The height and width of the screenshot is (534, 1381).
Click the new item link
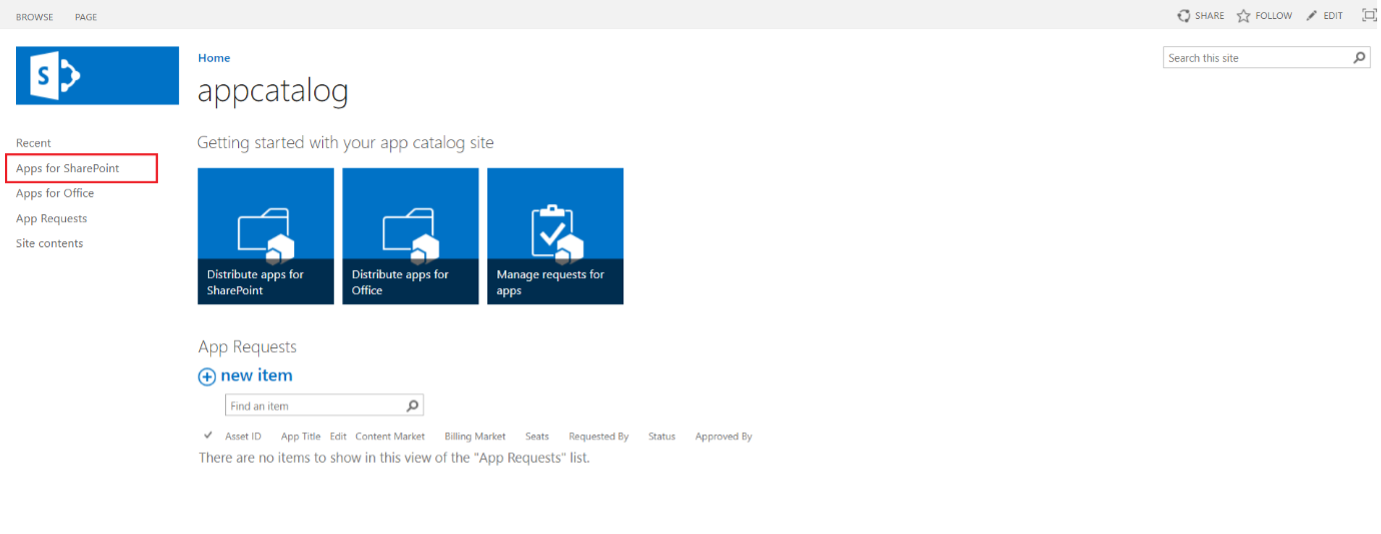point(256,375)
